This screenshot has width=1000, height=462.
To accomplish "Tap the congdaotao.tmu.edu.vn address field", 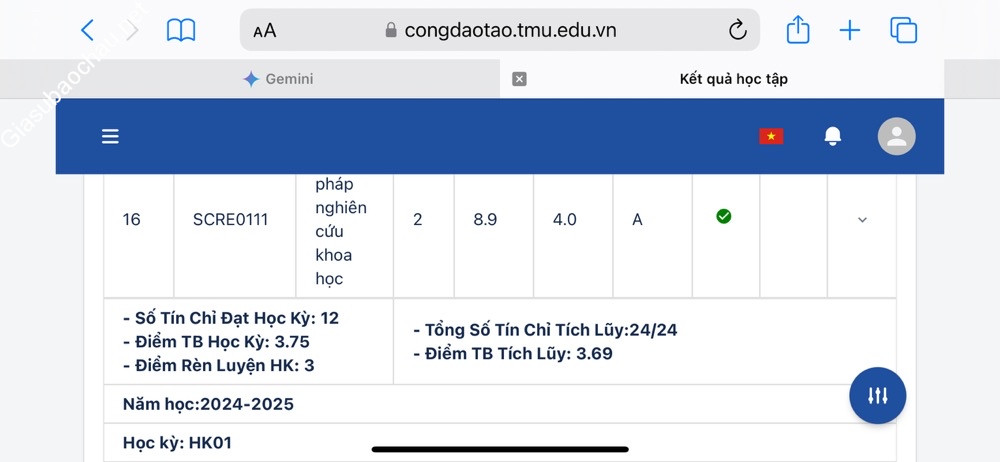I will pyautogui.click(x=510, y=30).
